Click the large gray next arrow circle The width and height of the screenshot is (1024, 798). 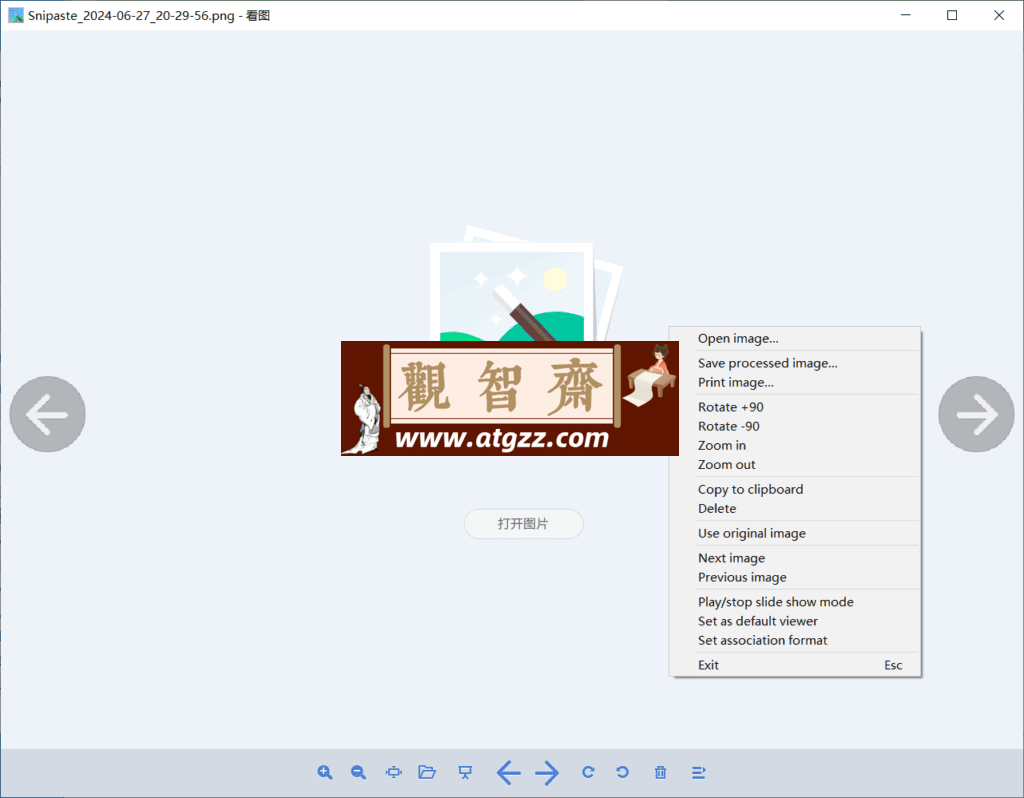976,414
